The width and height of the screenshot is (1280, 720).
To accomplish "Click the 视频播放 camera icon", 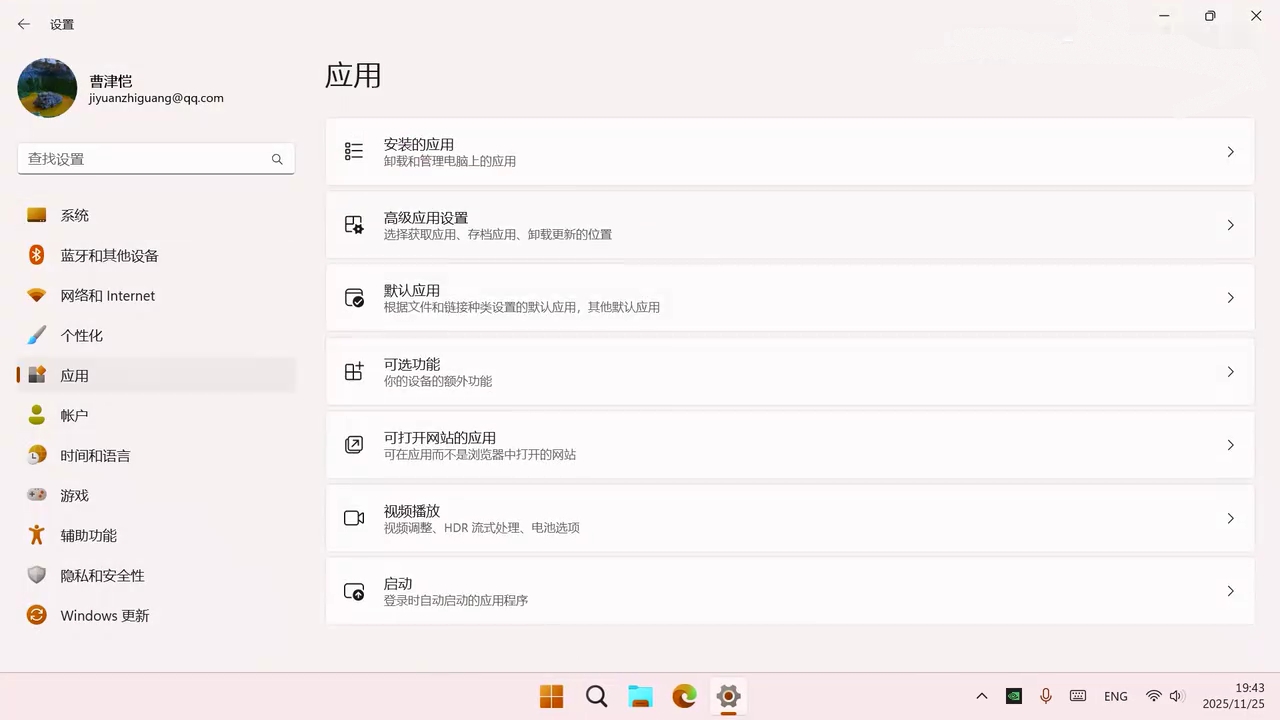I will (x=354, y=518).
